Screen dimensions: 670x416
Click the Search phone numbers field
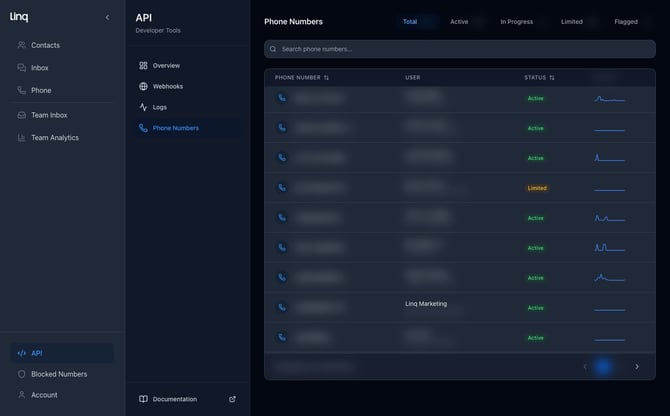(x=460, y=48)
